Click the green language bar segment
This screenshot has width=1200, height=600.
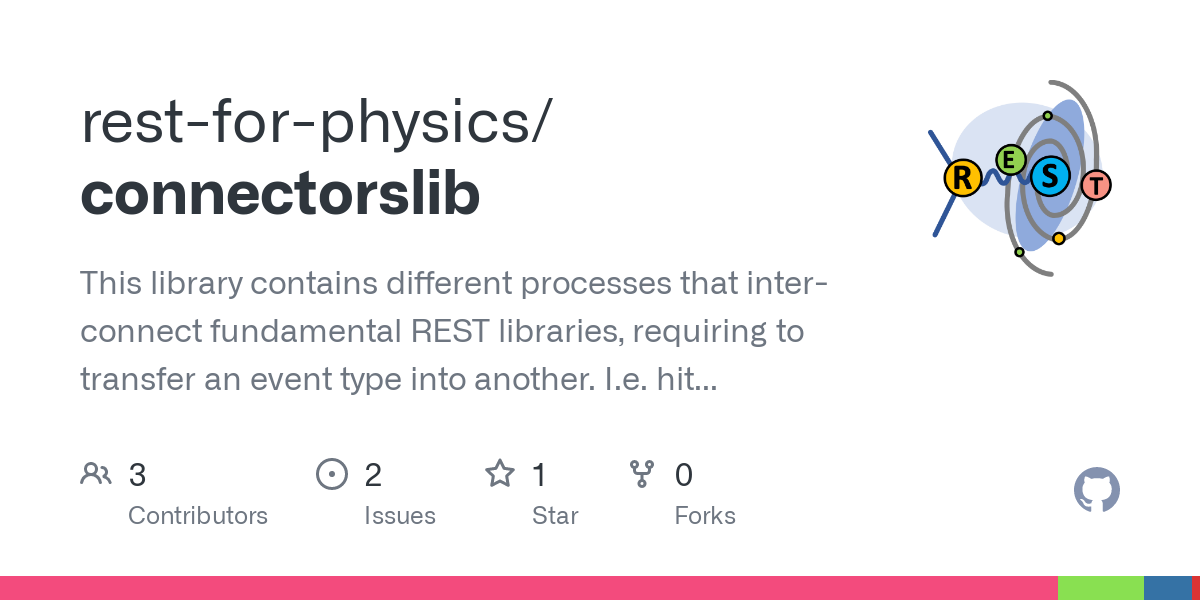1101,588
